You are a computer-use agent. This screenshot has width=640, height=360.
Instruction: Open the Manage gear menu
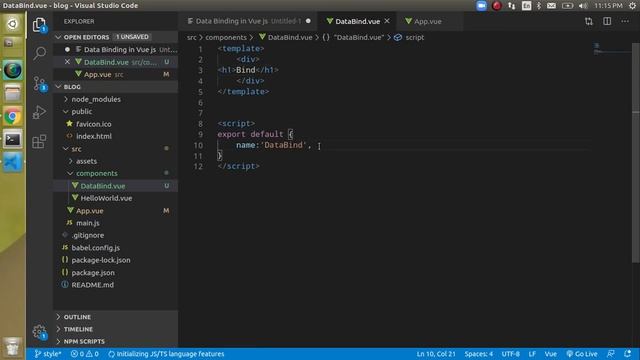[x=39, y=332]
